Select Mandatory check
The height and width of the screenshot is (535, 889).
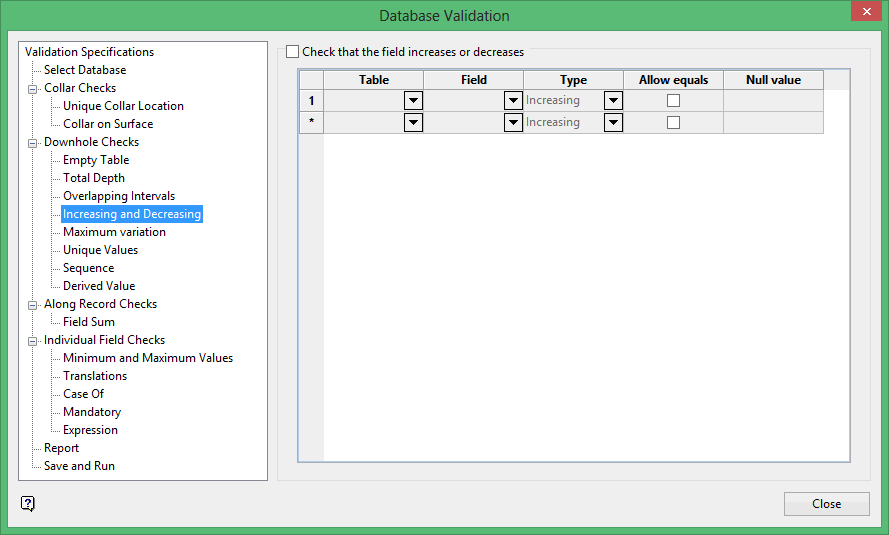point(92,412)
